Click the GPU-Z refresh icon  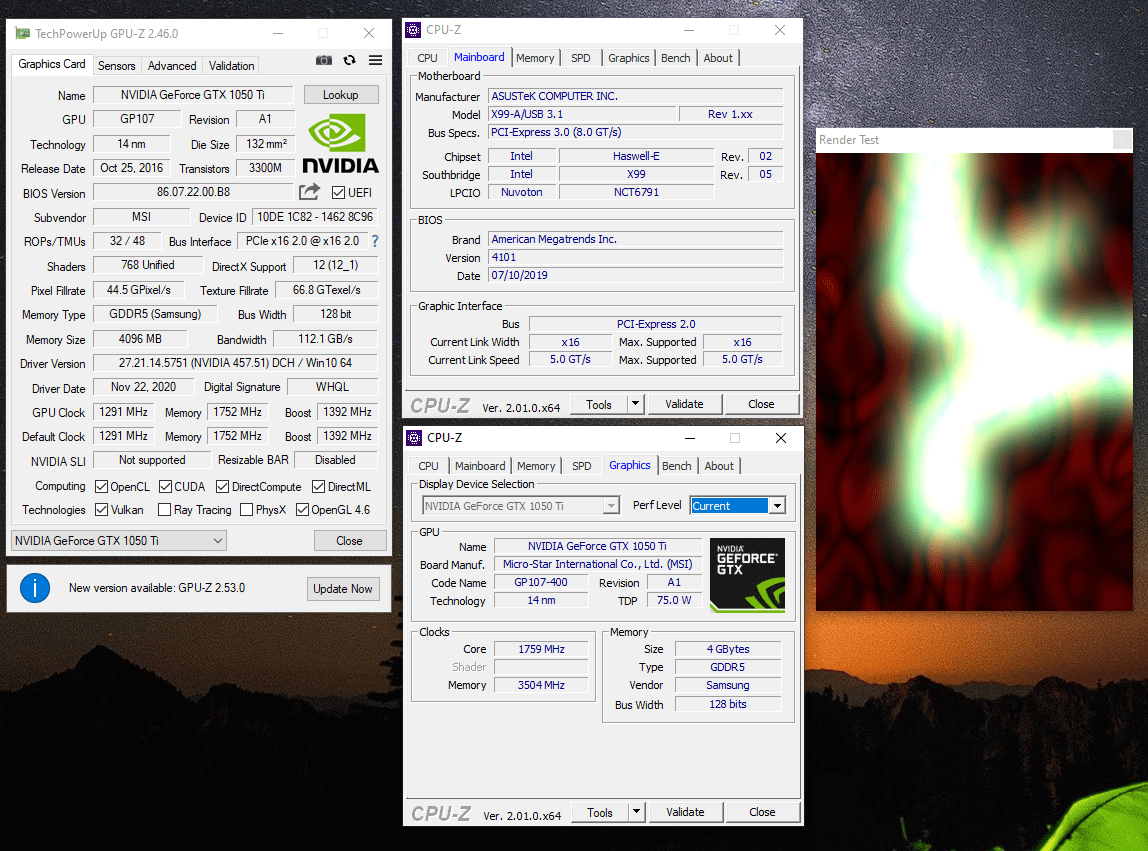[349, 60]
